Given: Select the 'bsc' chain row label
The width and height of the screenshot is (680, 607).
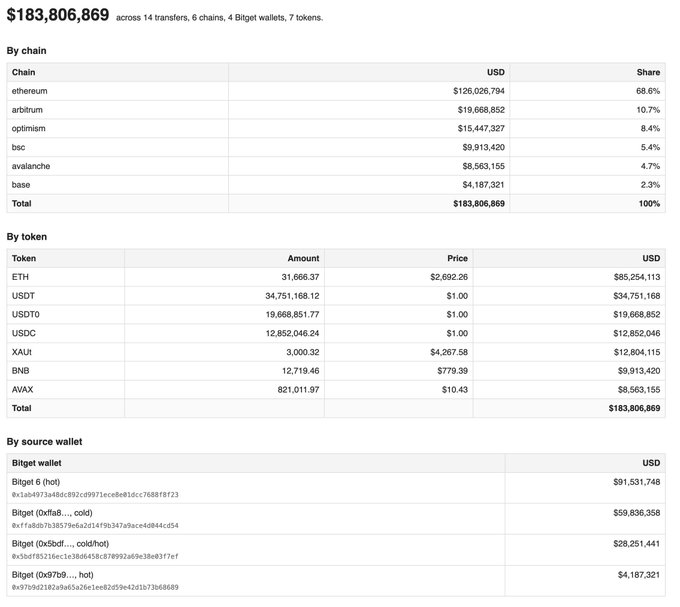Looking at the screenshot, I should (18, 147).
